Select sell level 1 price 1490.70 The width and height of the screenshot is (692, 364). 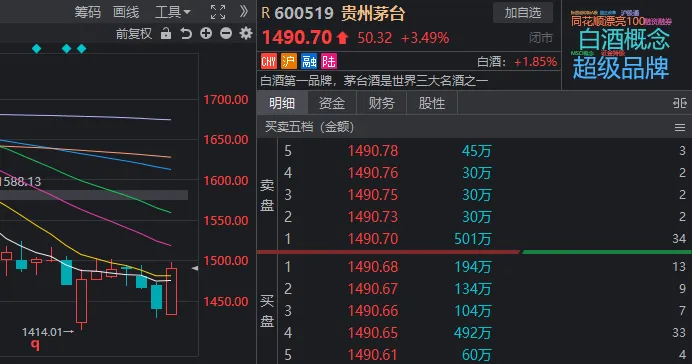373,239
